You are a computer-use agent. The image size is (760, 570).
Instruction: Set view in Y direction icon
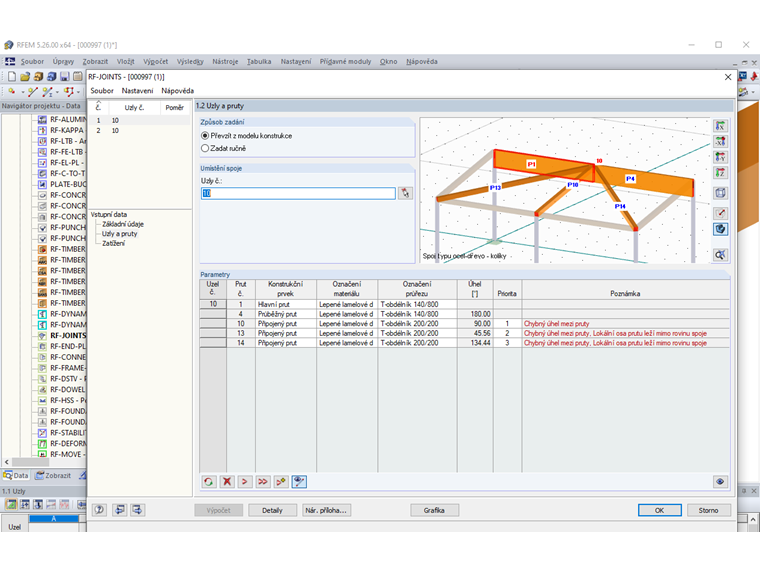pyautogui.click(x=720, y=157)
